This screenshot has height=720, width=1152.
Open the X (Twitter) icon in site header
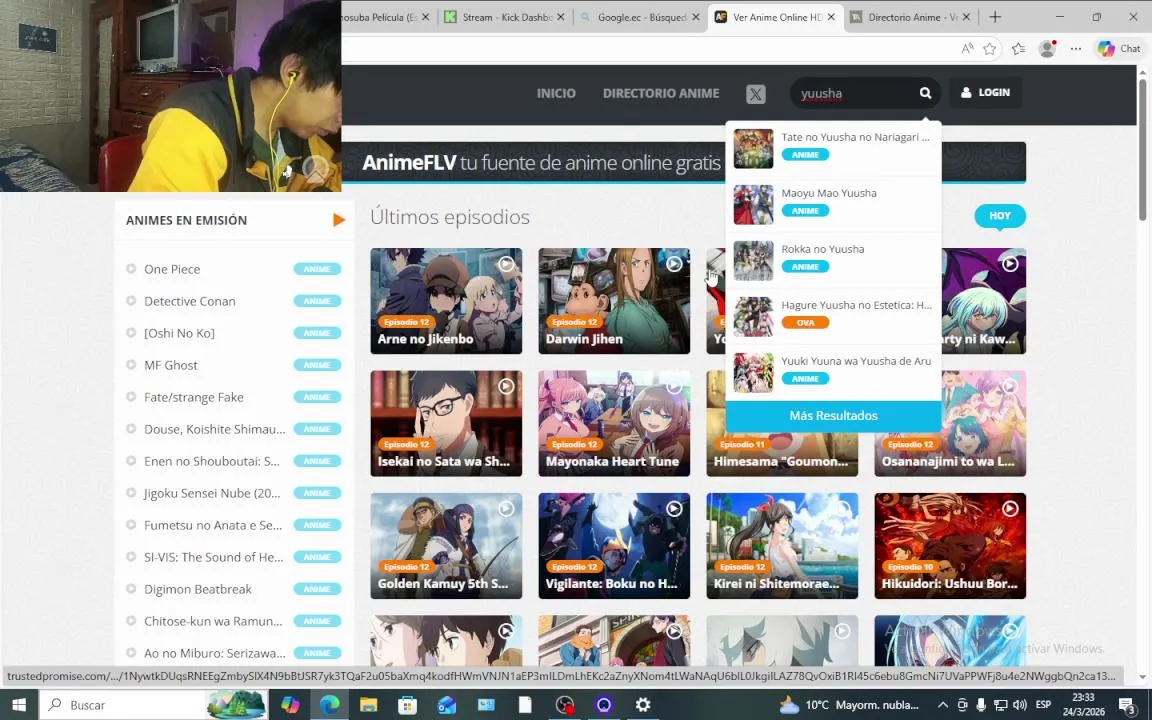click(755, 93)
